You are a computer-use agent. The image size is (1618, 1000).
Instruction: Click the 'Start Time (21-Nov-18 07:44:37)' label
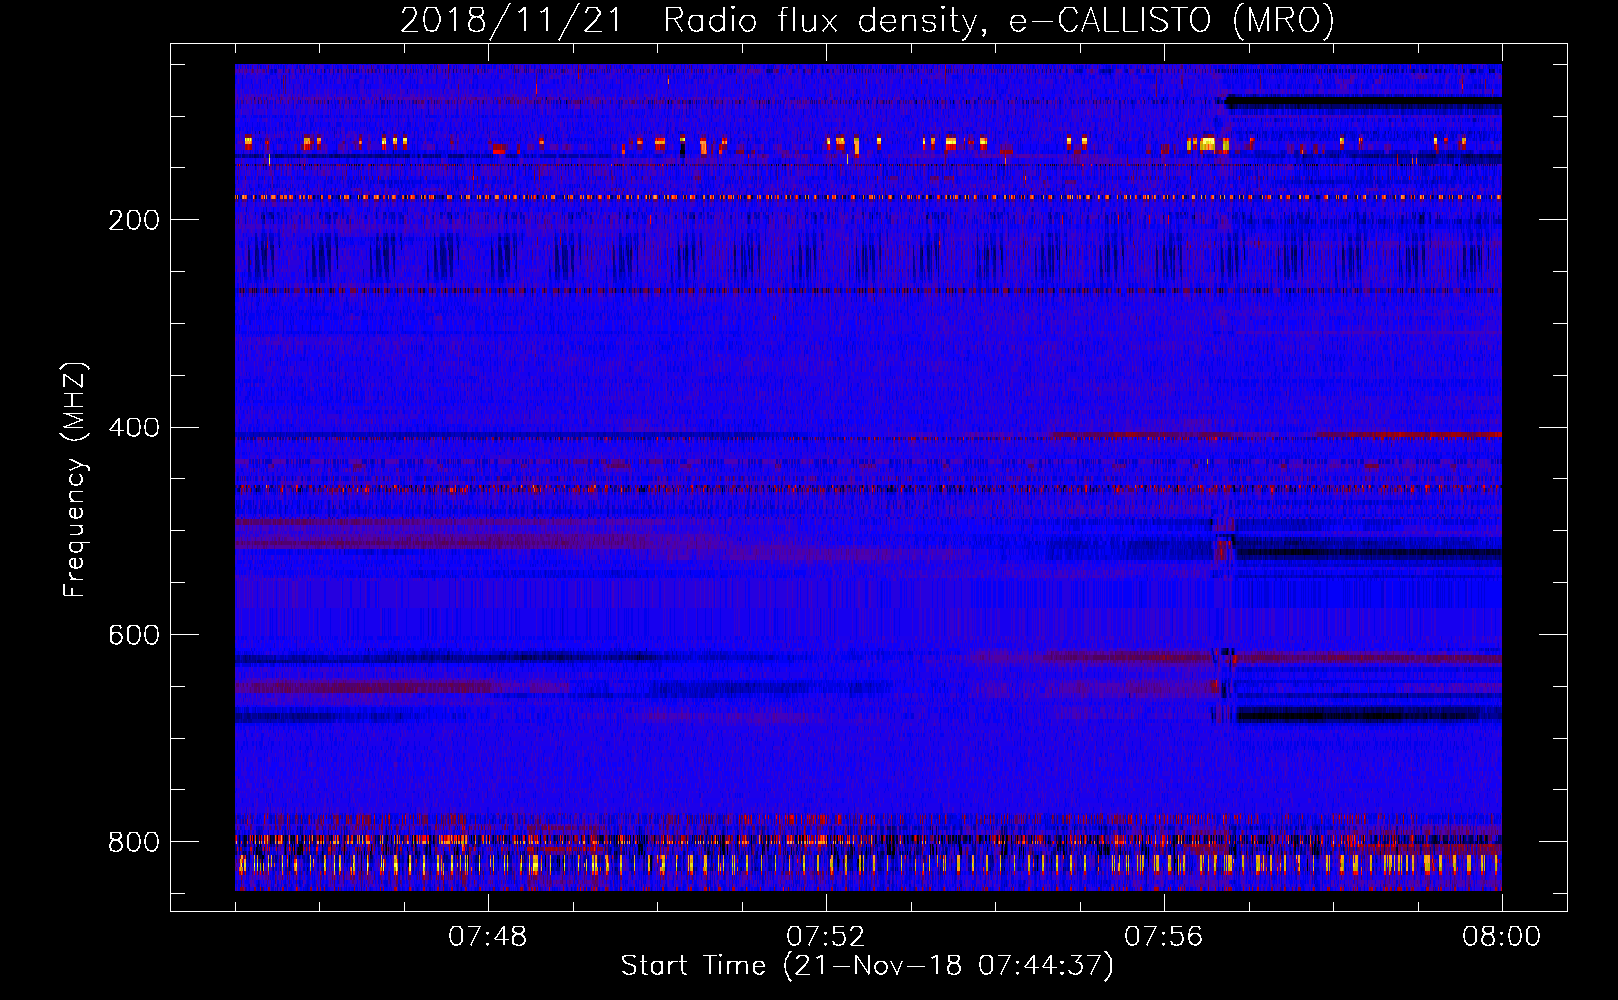[x=867, y=966]
